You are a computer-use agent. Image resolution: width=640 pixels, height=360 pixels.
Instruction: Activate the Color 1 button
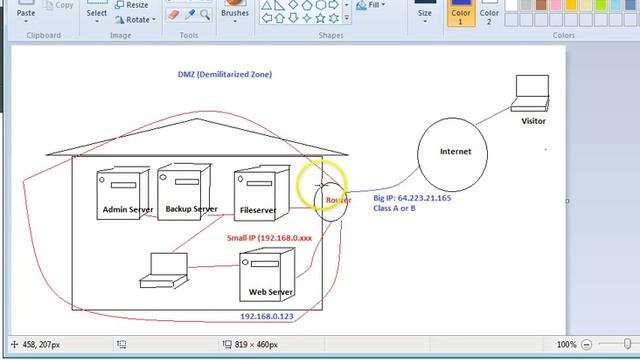coord(461,13)
